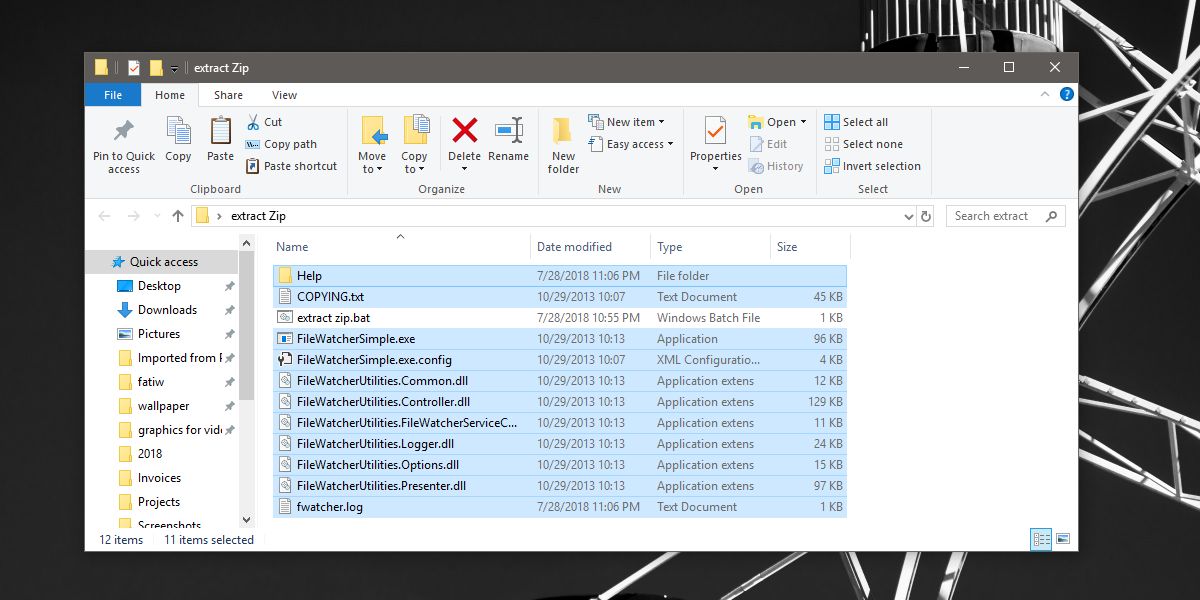
Task: Refresh the address bar location
Action: (x=926, y=216)
